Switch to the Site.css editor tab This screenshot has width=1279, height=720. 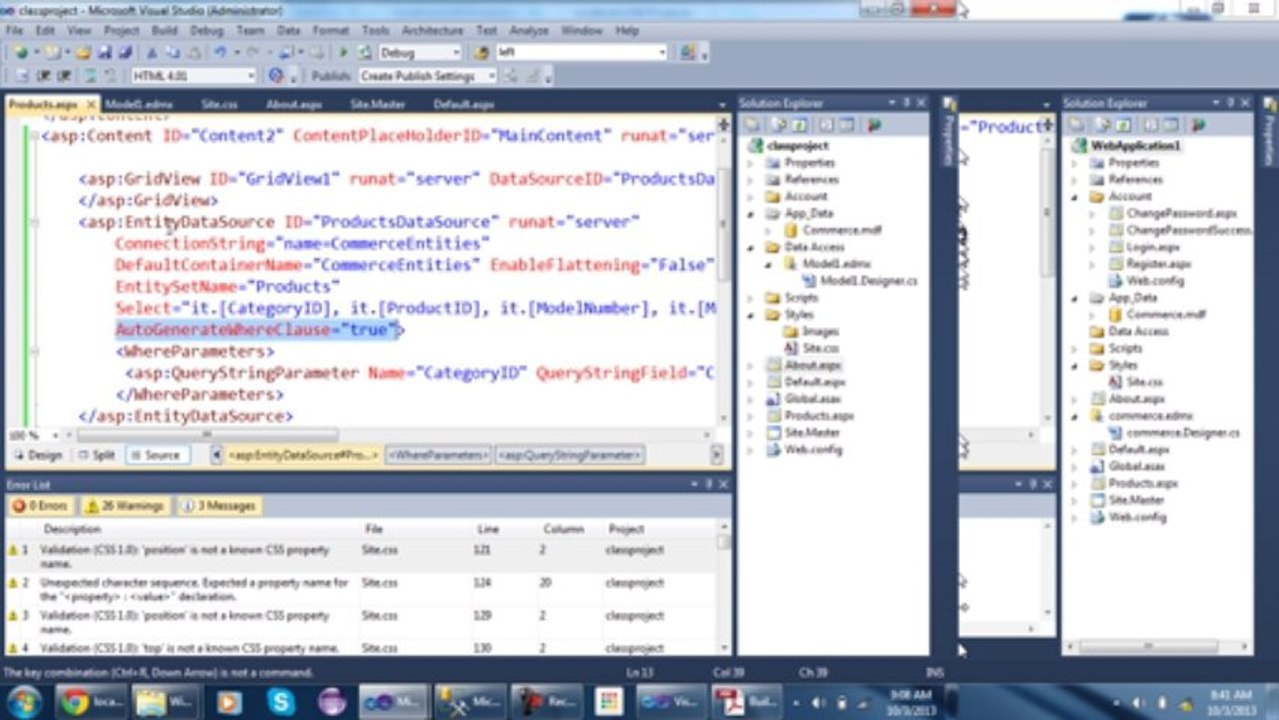pyautogui.click(x=219, y=104)
